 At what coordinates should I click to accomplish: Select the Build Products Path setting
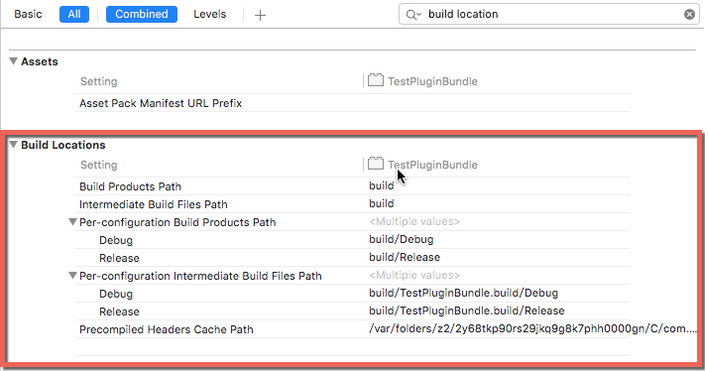(x=130, y=186)
